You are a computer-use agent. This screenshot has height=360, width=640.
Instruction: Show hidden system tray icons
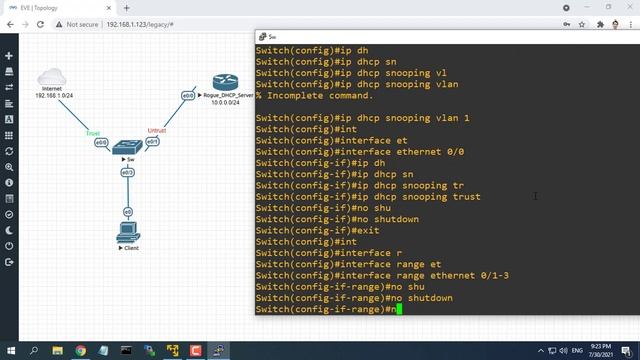[540, 351]
